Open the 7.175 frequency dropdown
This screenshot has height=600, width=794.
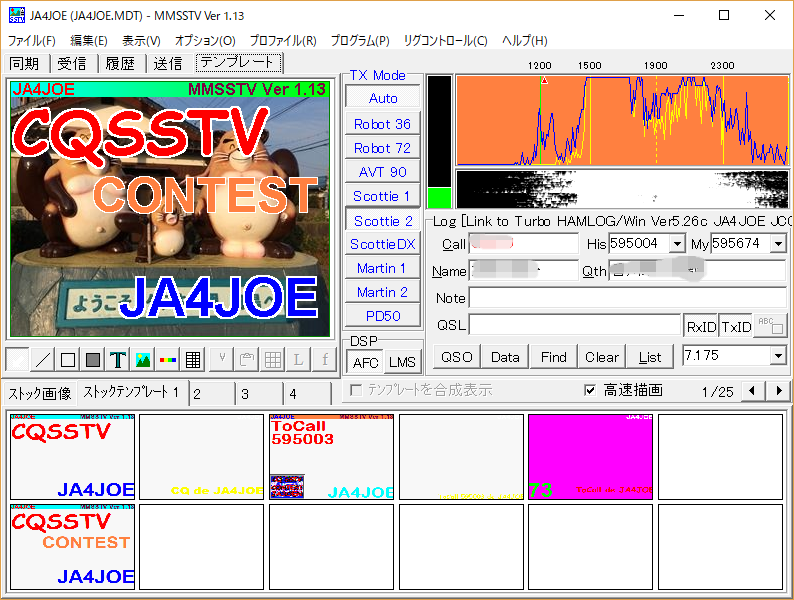coord(778,356)
